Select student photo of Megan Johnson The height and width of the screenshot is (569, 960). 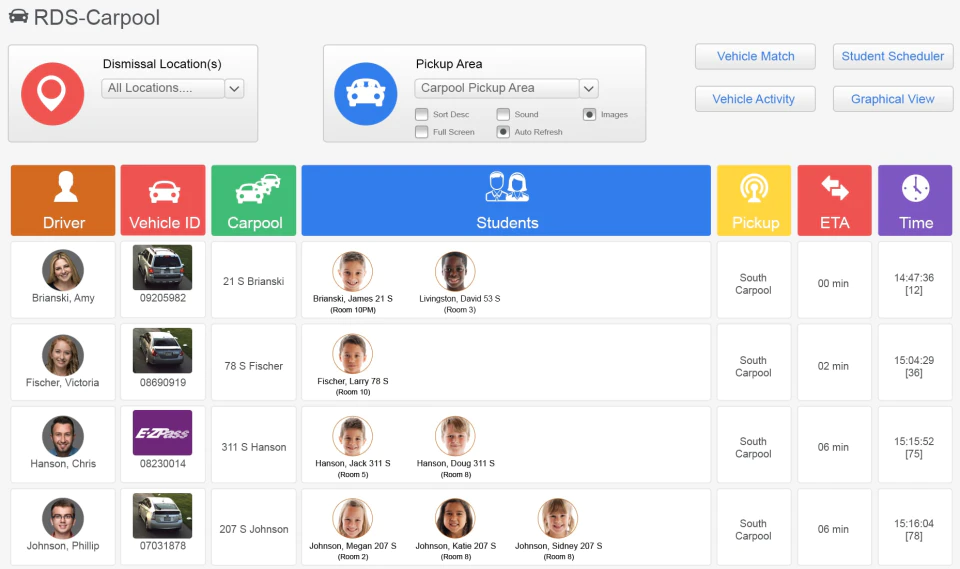click(353, 518)
